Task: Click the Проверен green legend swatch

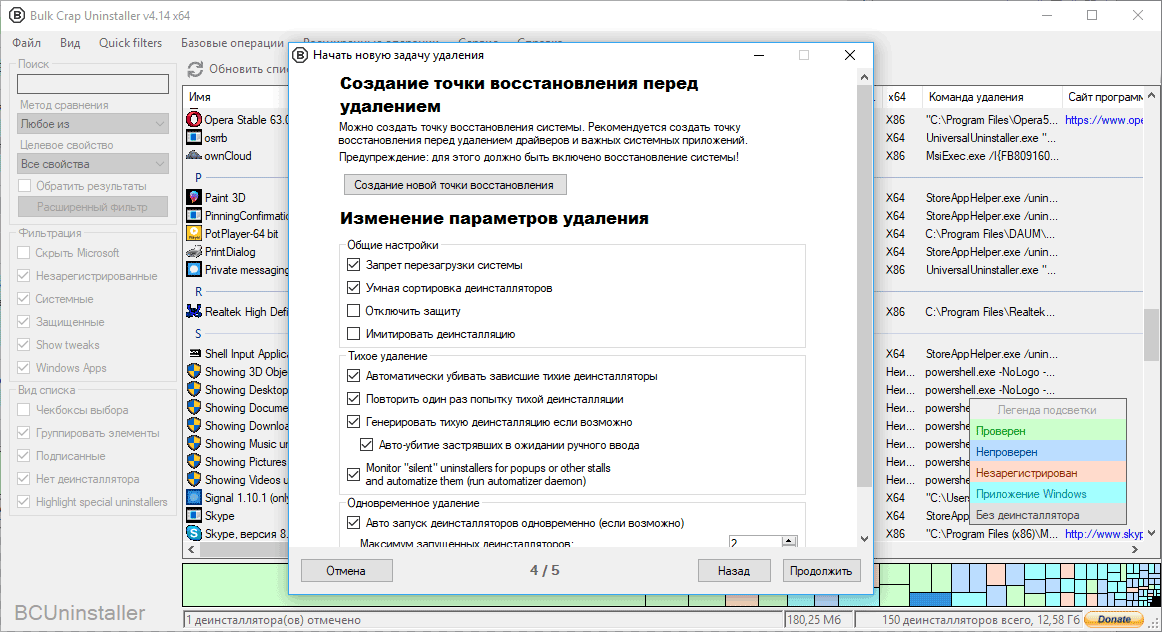Action: [1048, 430]
